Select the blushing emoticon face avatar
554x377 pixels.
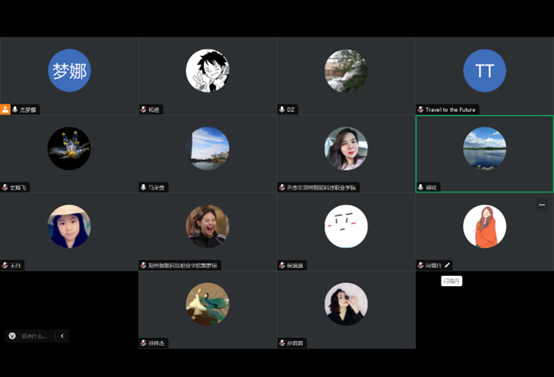(346, 226)
